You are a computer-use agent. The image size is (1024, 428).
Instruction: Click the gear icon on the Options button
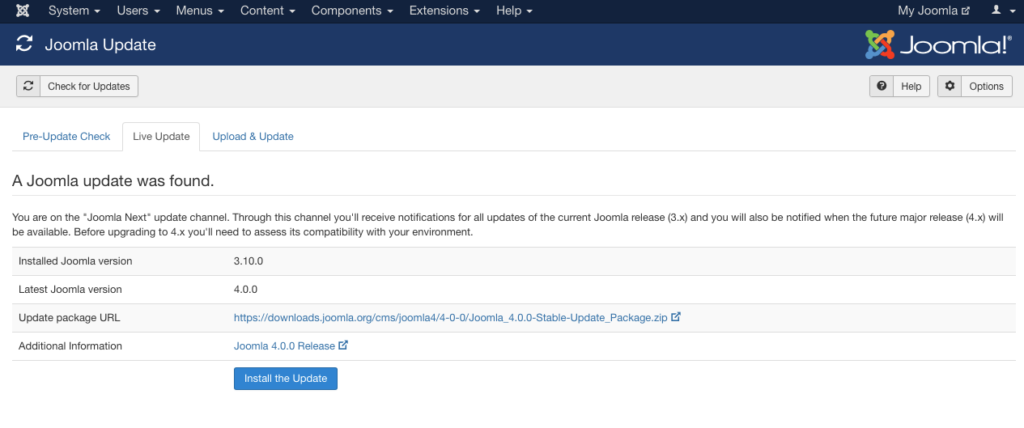tap(949, 87)
